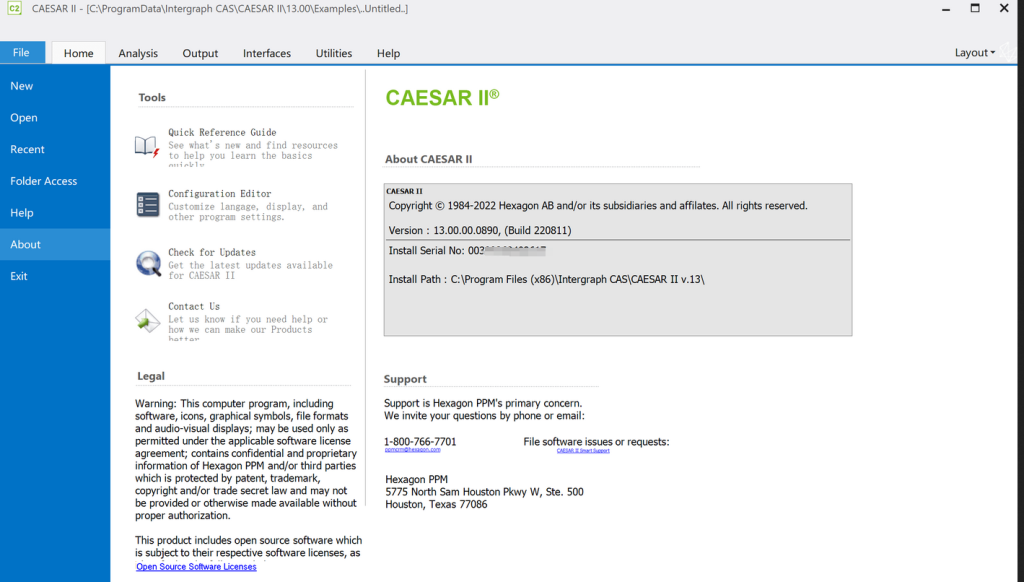
Task: Open the File menu tab
Action: [21, 53]
